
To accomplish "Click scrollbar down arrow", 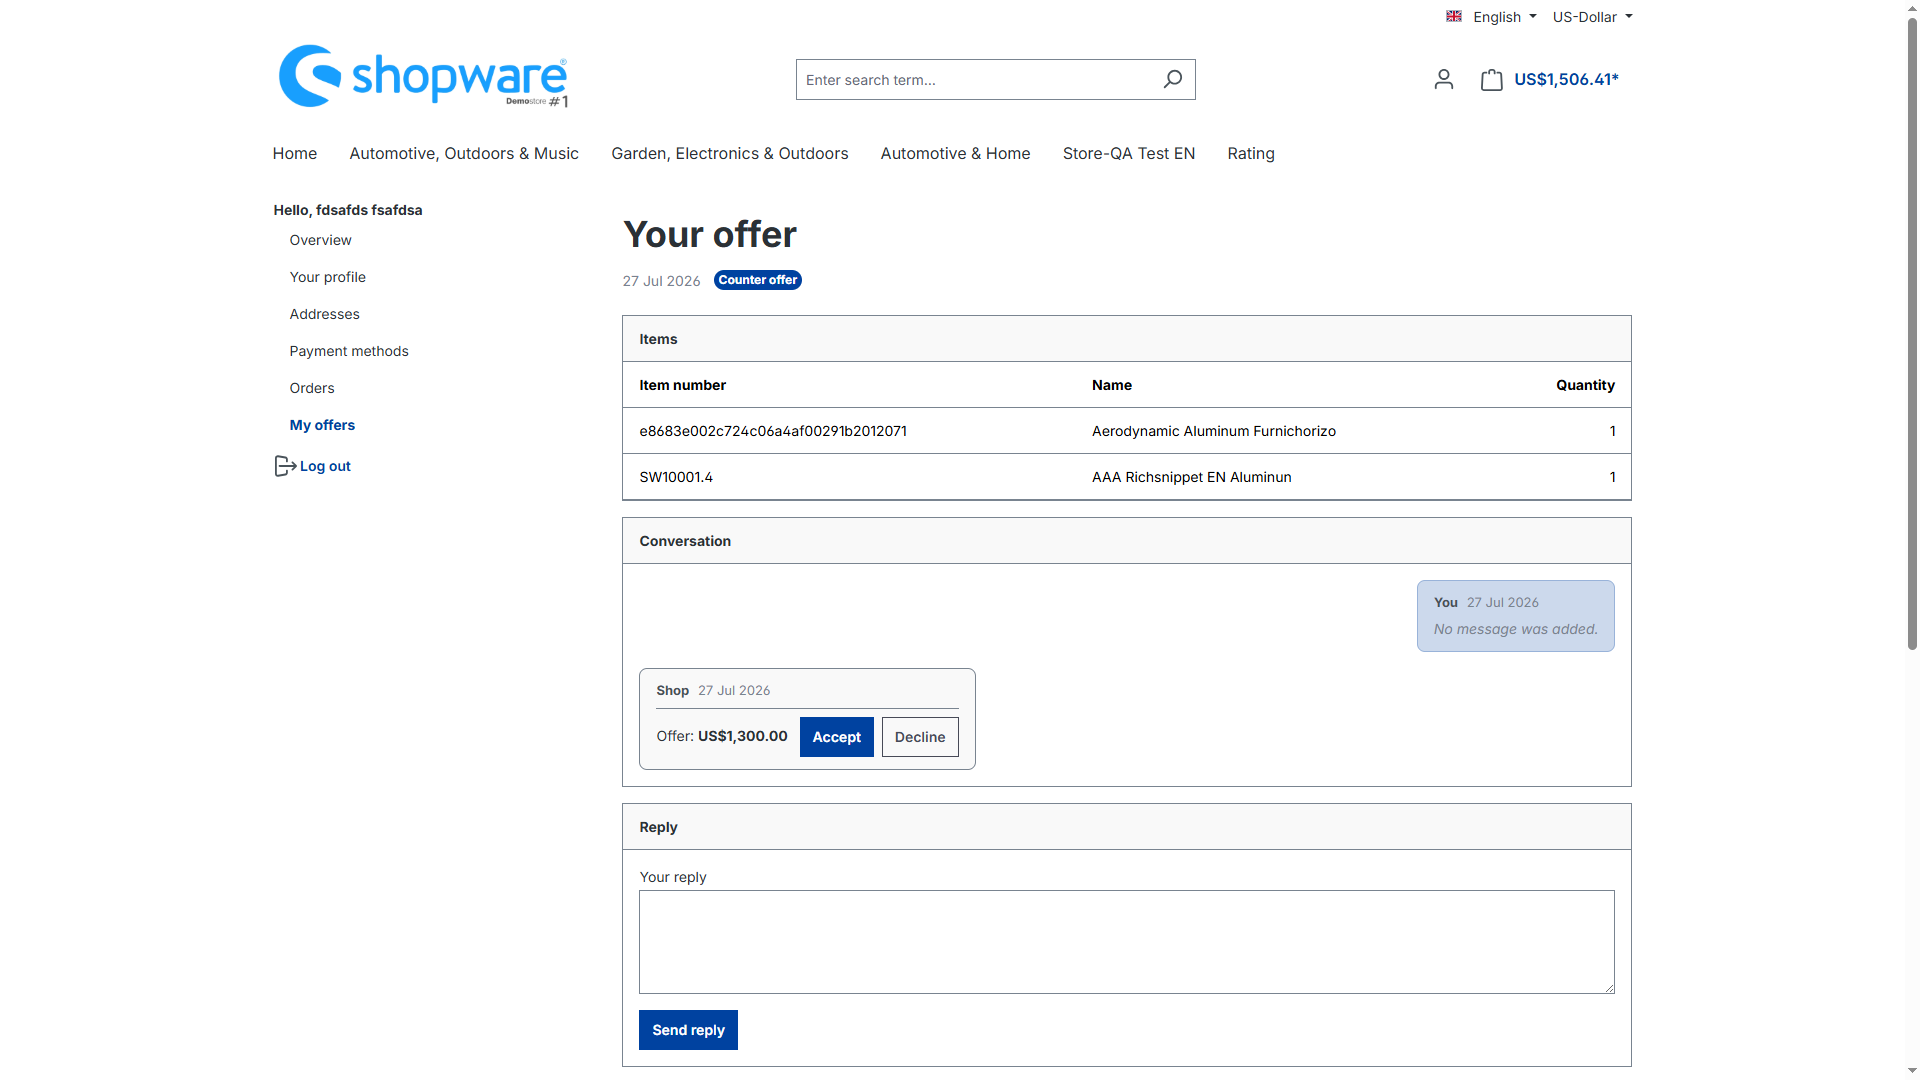I will point(1912,1071).
